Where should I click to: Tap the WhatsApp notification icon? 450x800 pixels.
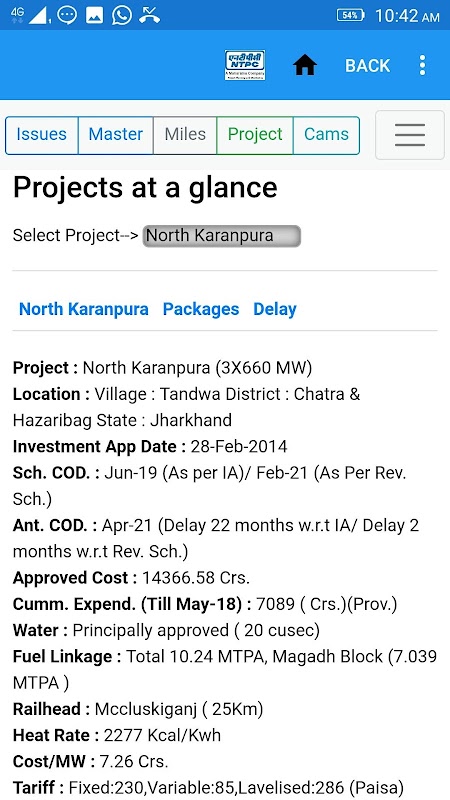point(122,15)
